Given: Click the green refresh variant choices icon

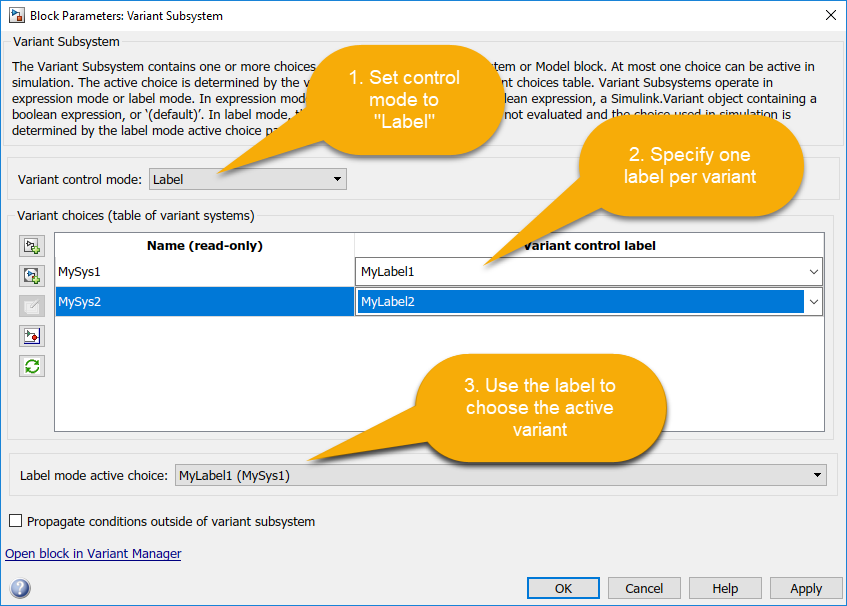Looking at the screenshot, I should tap(32, 366).
